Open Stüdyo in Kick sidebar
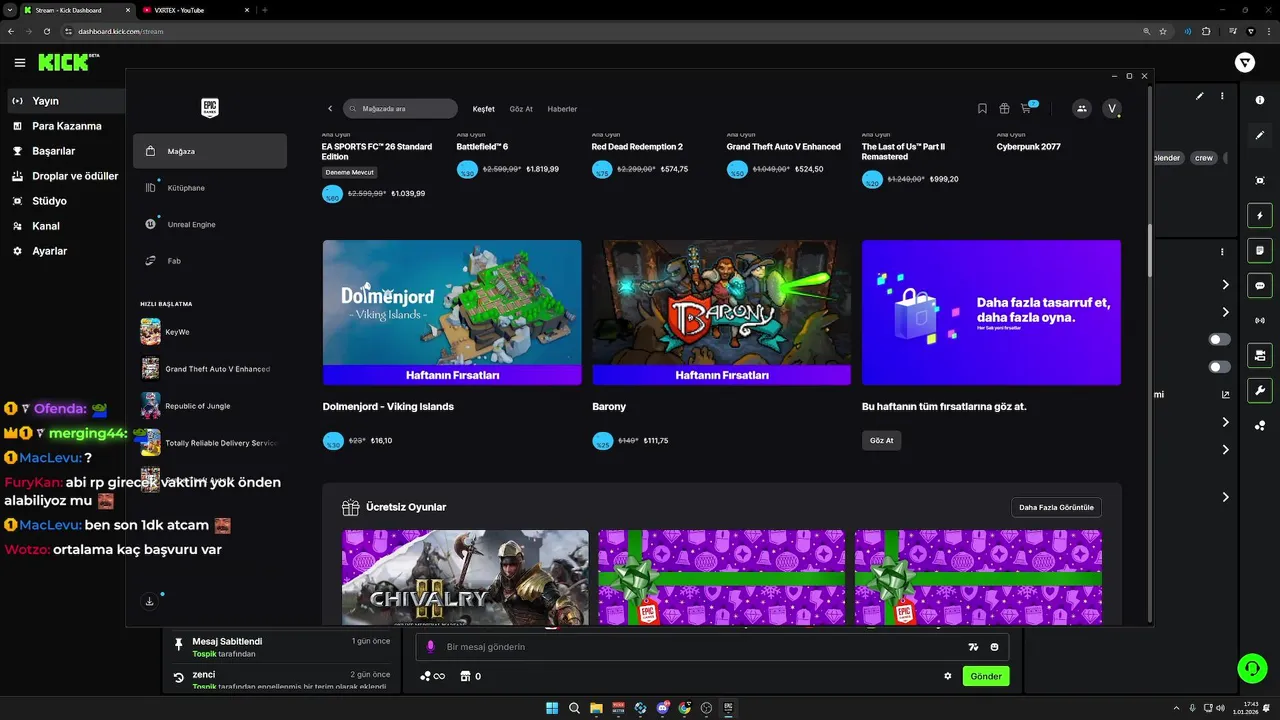1280x720 pixels. click(x=64, y=201)
